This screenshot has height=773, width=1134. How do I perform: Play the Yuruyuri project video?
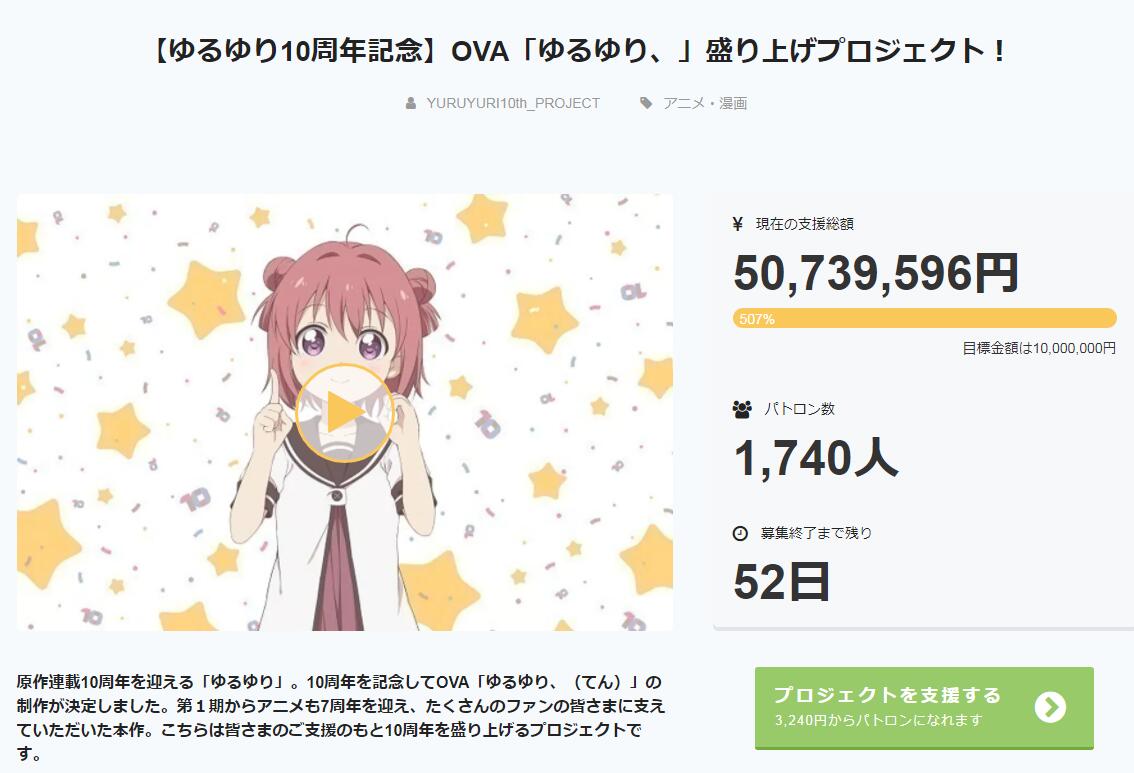click(x=344, y=412)
